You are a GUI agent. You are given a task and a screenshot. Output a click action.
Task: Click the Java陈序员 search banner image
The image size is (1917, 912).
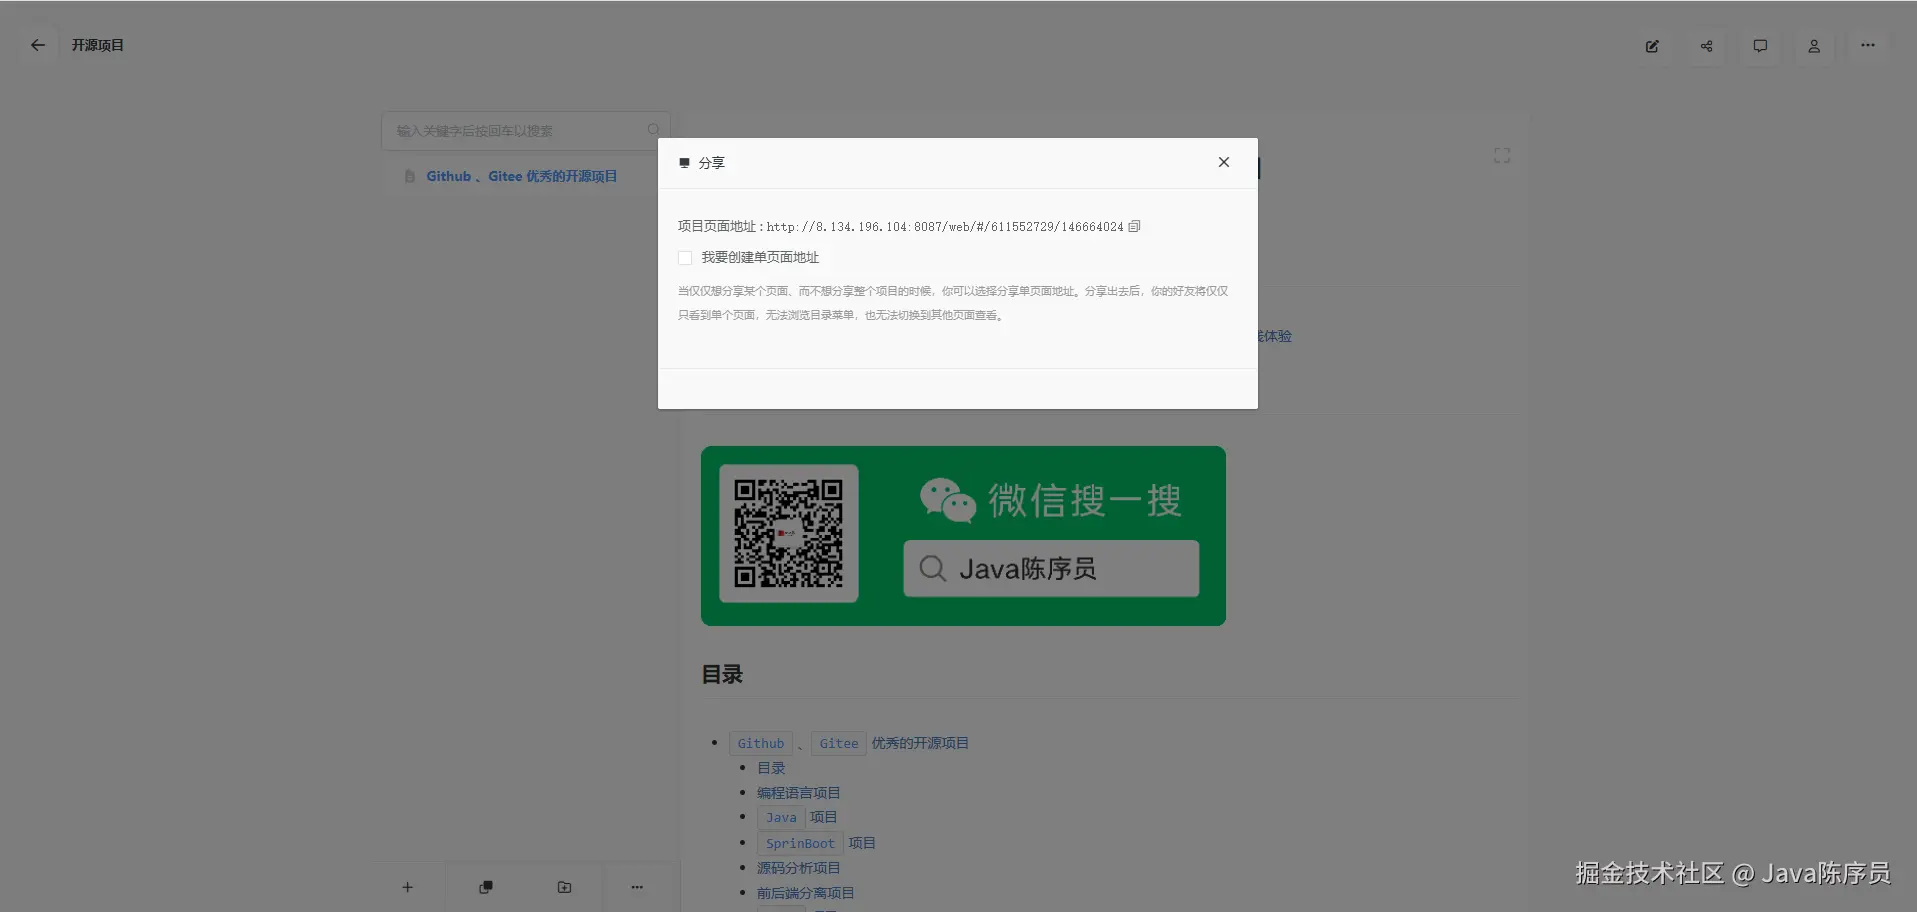coord(963,536)
